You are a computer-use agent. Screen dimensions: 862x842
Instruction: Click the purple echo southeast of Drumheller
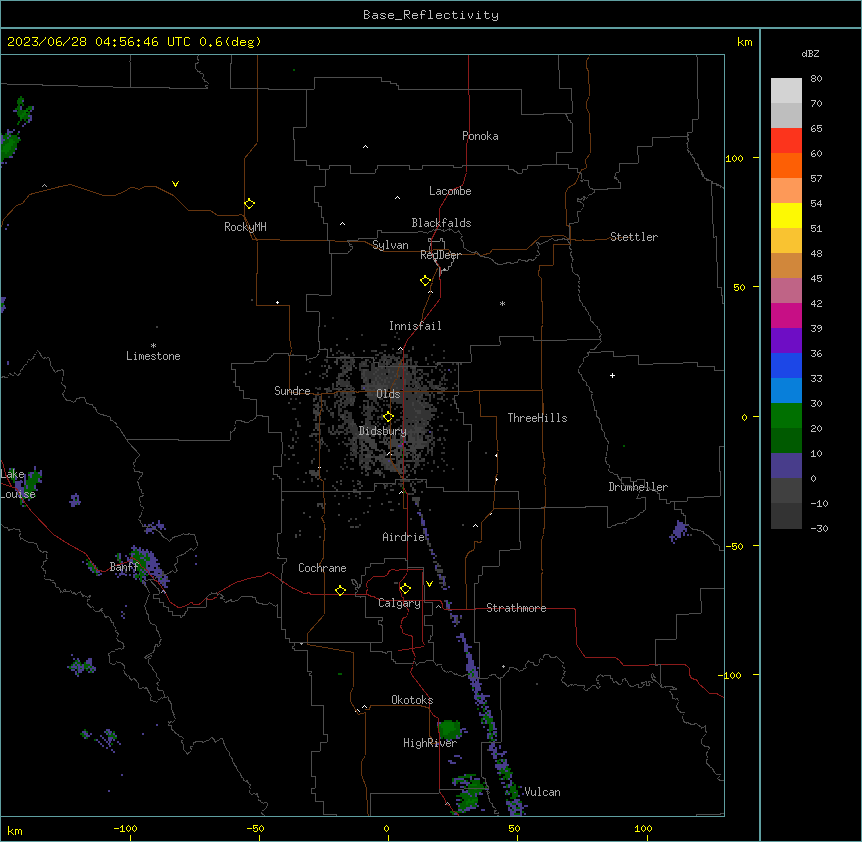click(679, 531)
